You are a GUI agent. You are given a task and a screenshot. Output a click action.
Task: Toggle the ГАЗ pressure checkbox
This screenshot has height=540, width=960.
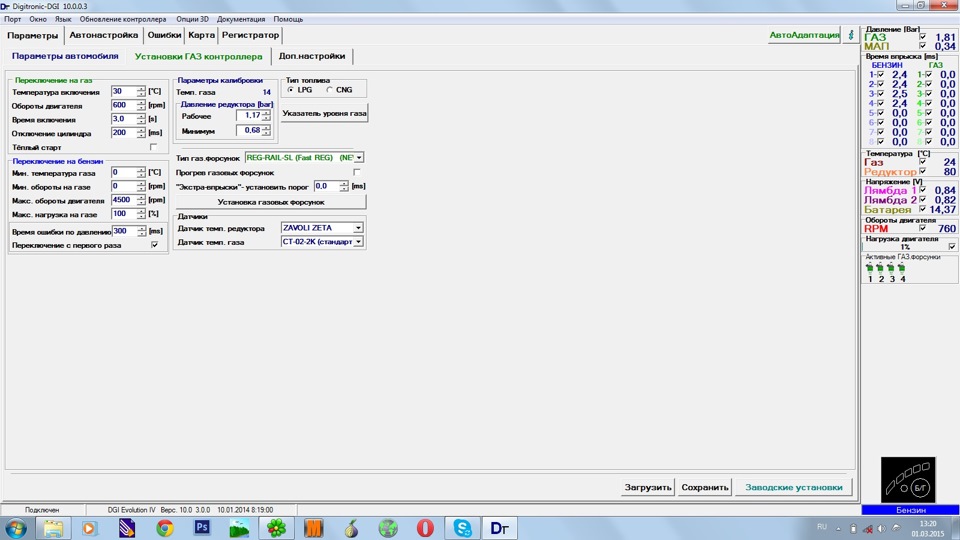point(923,37)
